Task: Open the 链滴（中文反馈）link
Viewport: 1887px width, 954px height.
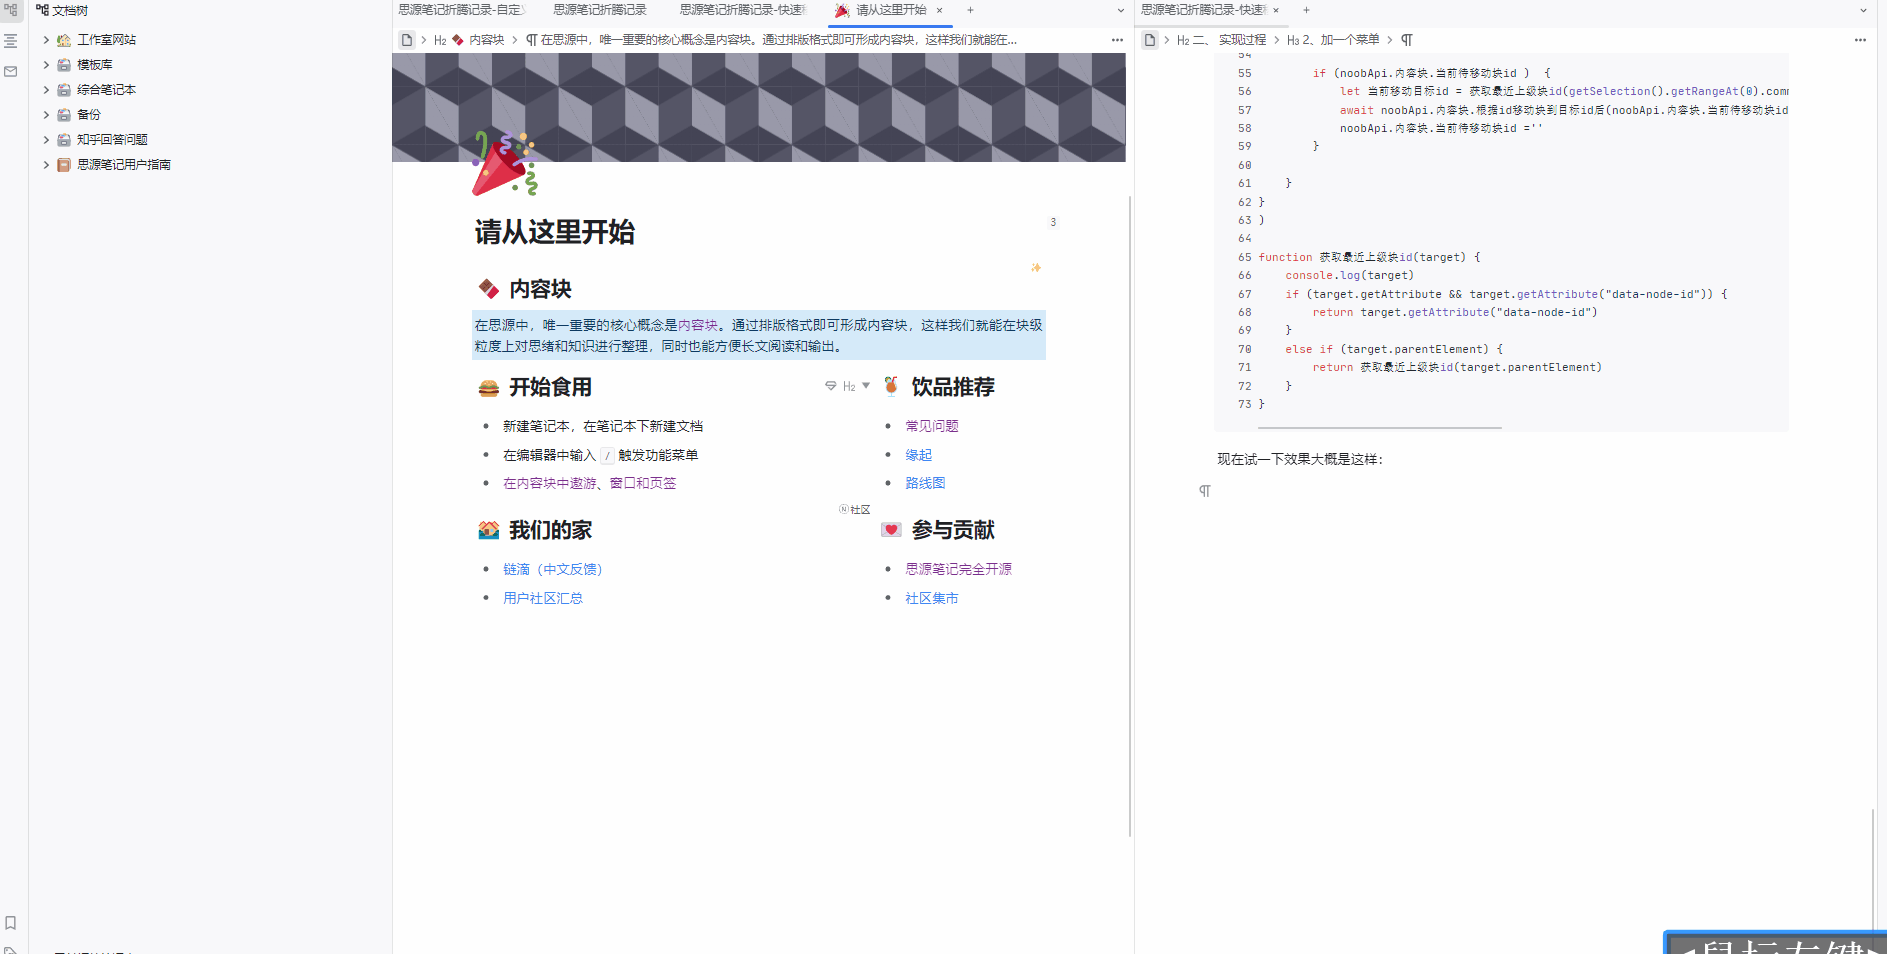Action: (552, 568)
